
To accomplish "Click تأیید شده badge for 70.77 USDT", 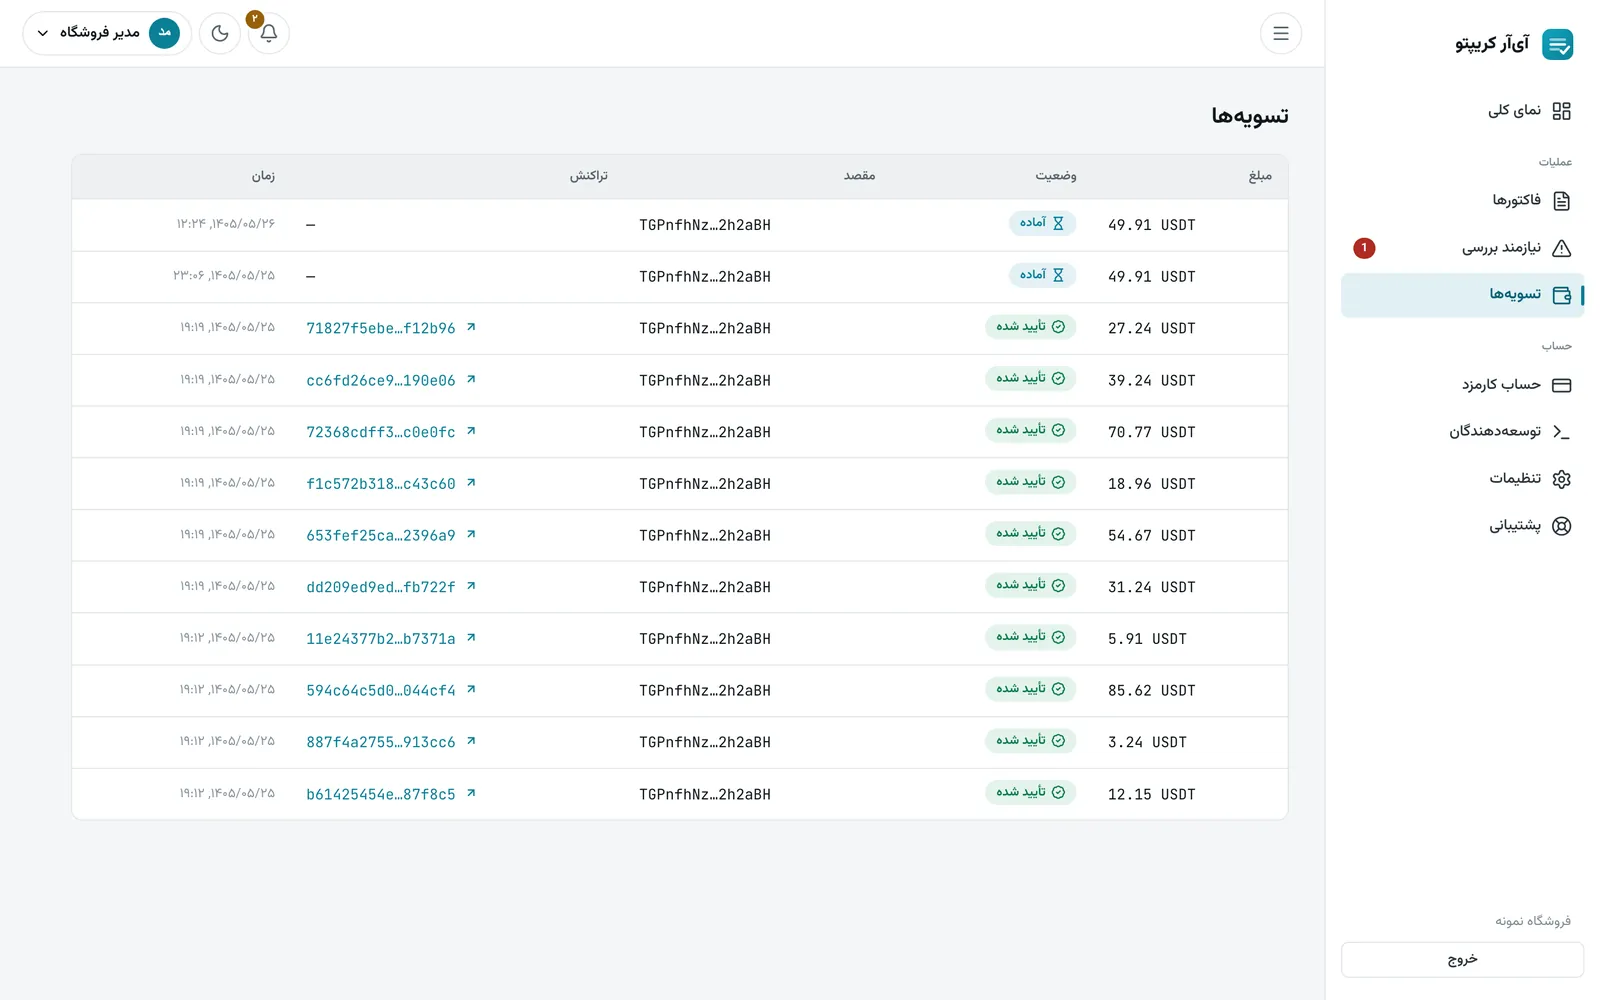I will [x=1030, y=430].
